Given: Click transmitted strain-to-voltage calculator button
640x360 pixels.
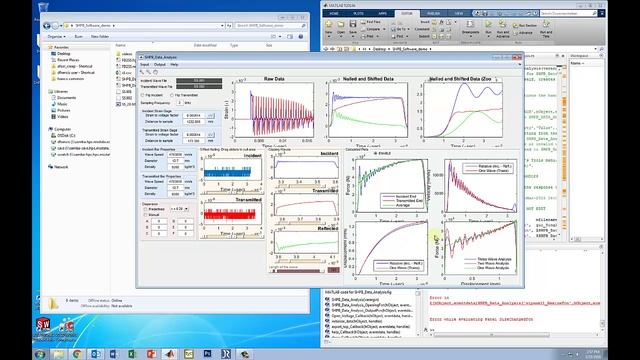Looking at the screenshot, I should click(211, 135).
